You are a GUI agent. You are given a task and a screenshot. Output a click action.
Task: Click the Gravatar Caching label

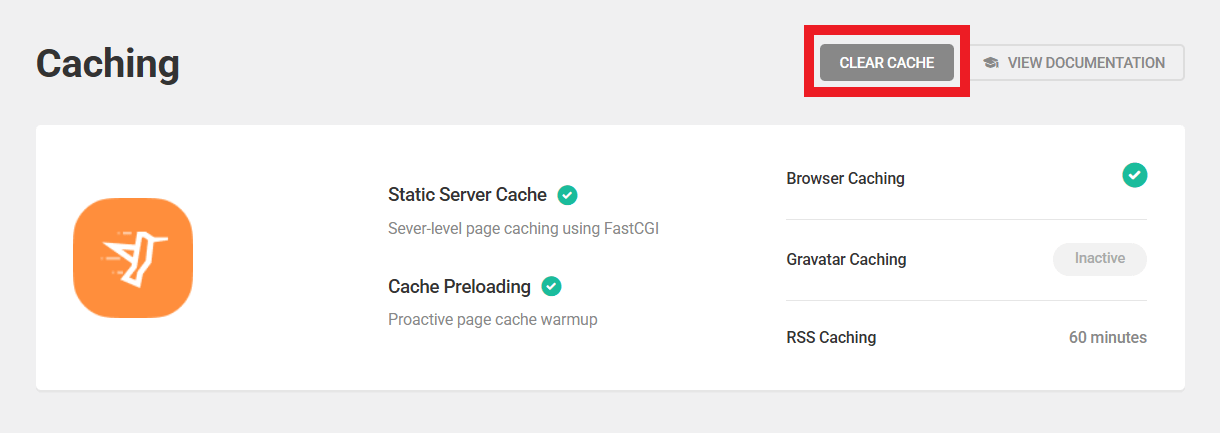[x=846, y=260]
